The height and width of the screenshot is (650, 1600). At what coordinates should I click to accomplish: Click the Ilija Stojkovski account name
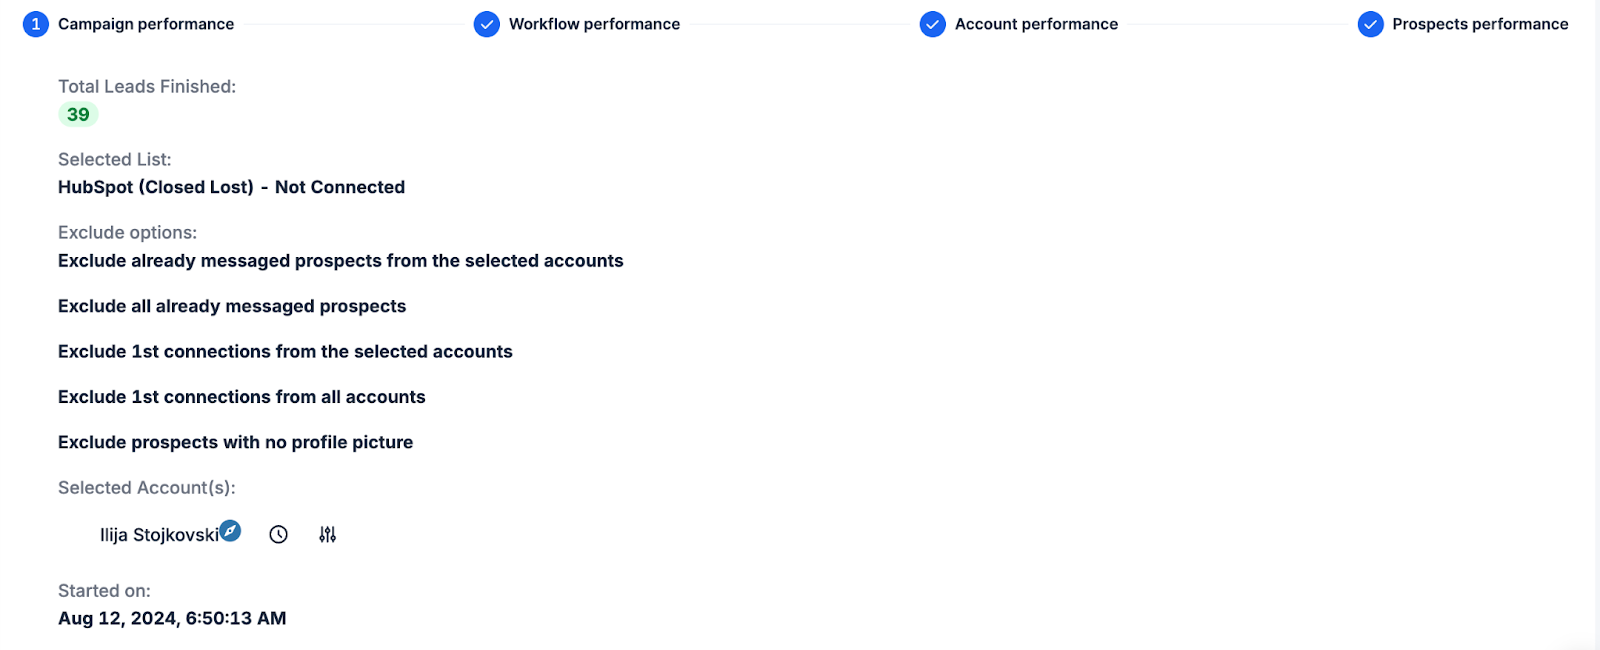click(159, 535)
